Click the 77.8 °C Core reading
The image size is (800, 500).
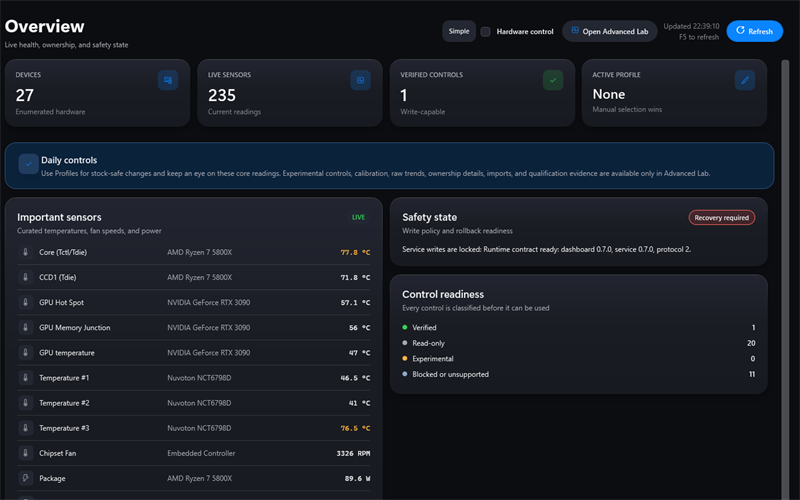coord(355,253)
